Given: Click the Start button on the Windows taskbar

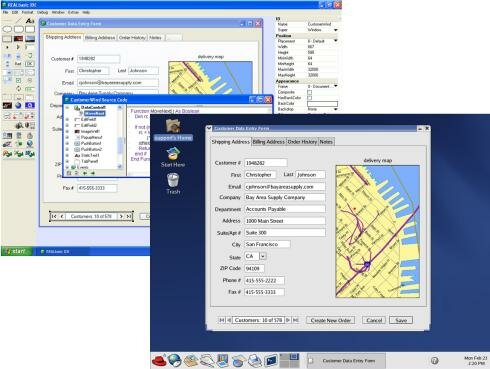Looking at the screenshot, I should click(x=17, y=251).
